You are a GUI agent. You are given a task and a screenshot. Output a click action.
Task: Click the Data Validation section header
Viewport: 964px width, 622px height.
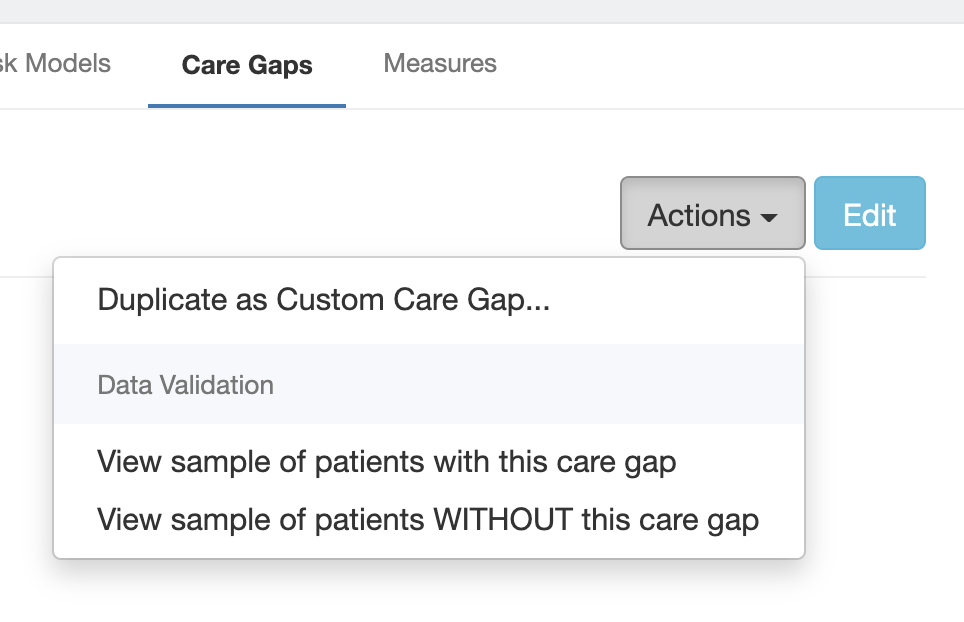(185, 385)
